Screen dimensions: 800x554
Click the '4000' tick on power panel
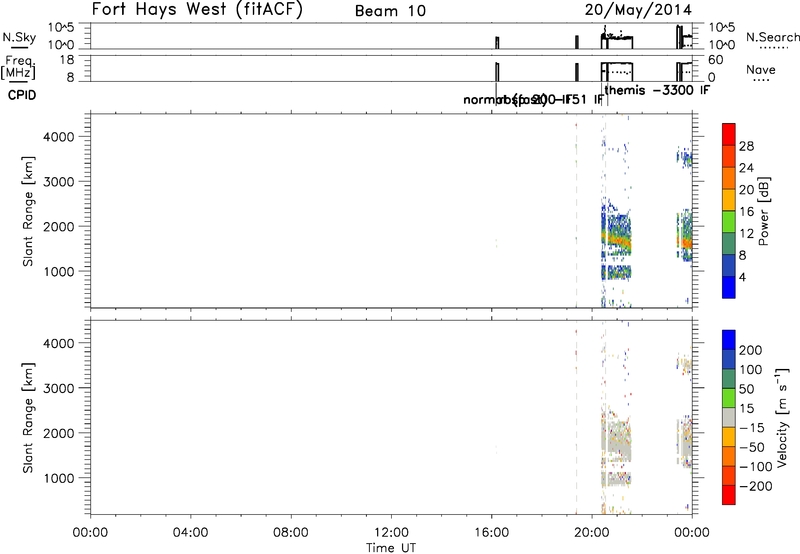tap(59, 137)
